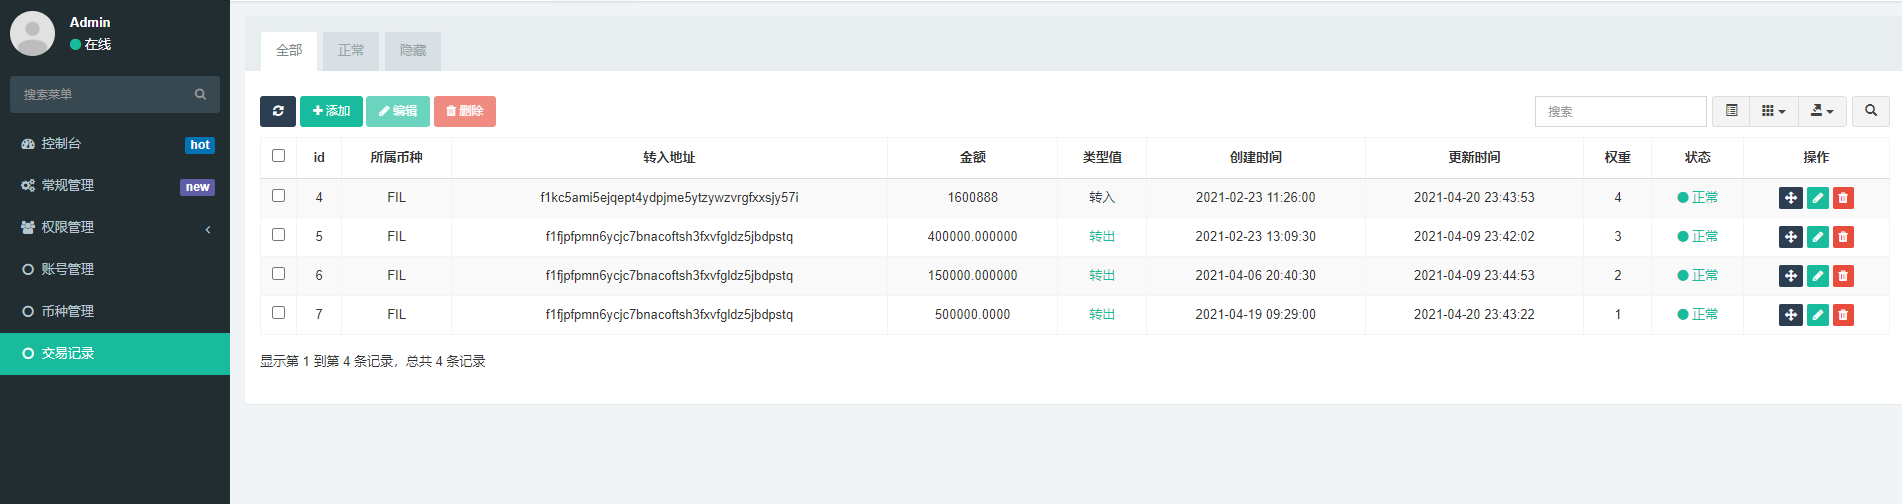Click the green 添加 button
The image size is (1902, 504).
331,111
